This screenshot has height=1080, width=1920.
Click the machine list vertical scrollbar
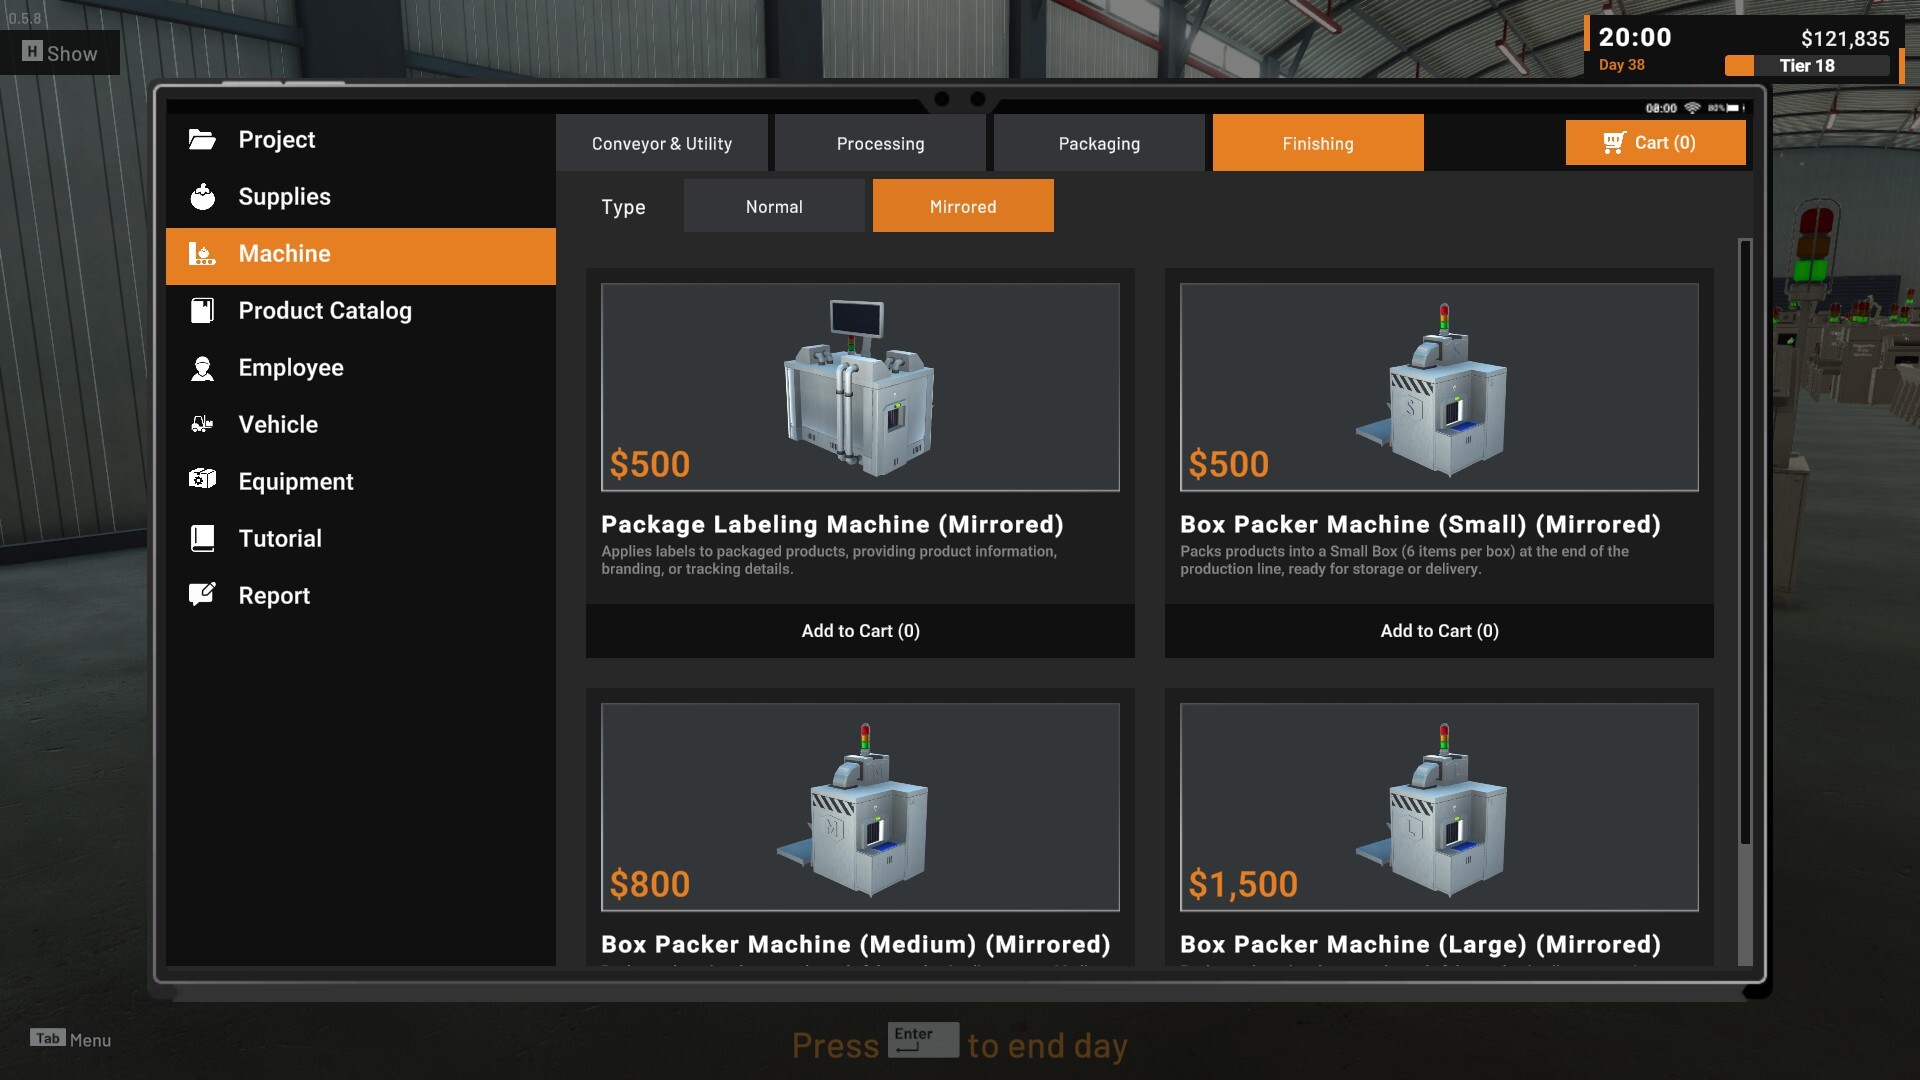1745,540
